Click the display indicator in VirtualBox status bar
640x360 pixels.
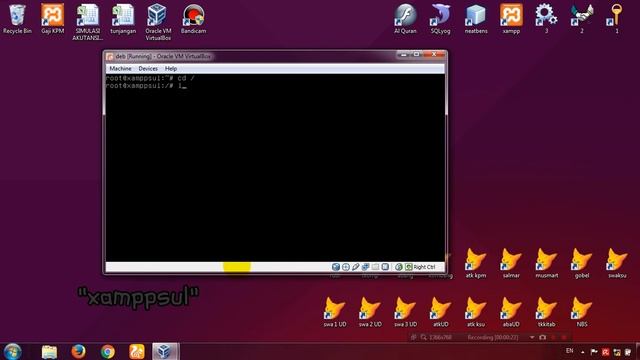(385, 267)
